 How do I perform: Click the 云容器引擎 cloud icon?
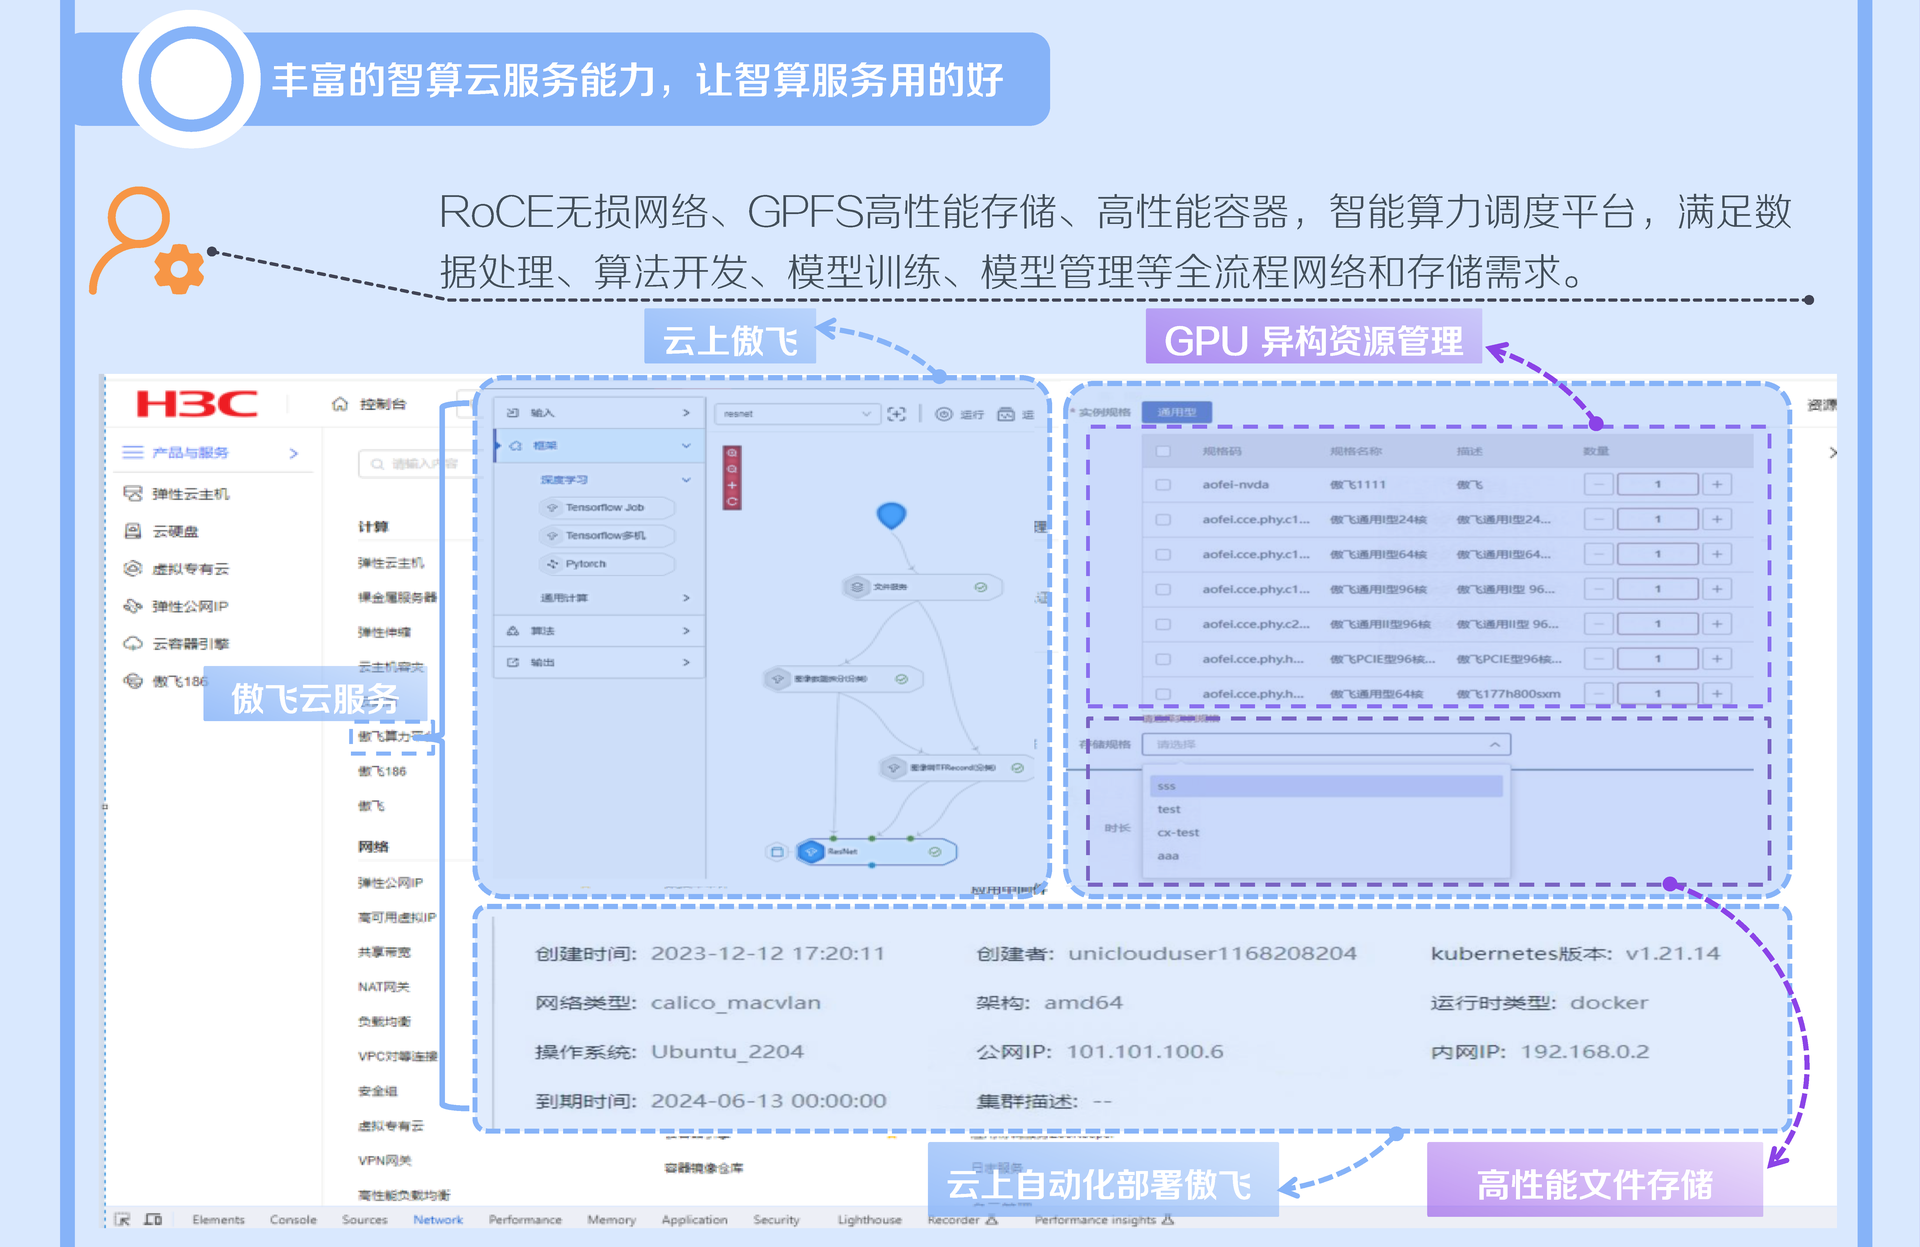coord(132,643)
